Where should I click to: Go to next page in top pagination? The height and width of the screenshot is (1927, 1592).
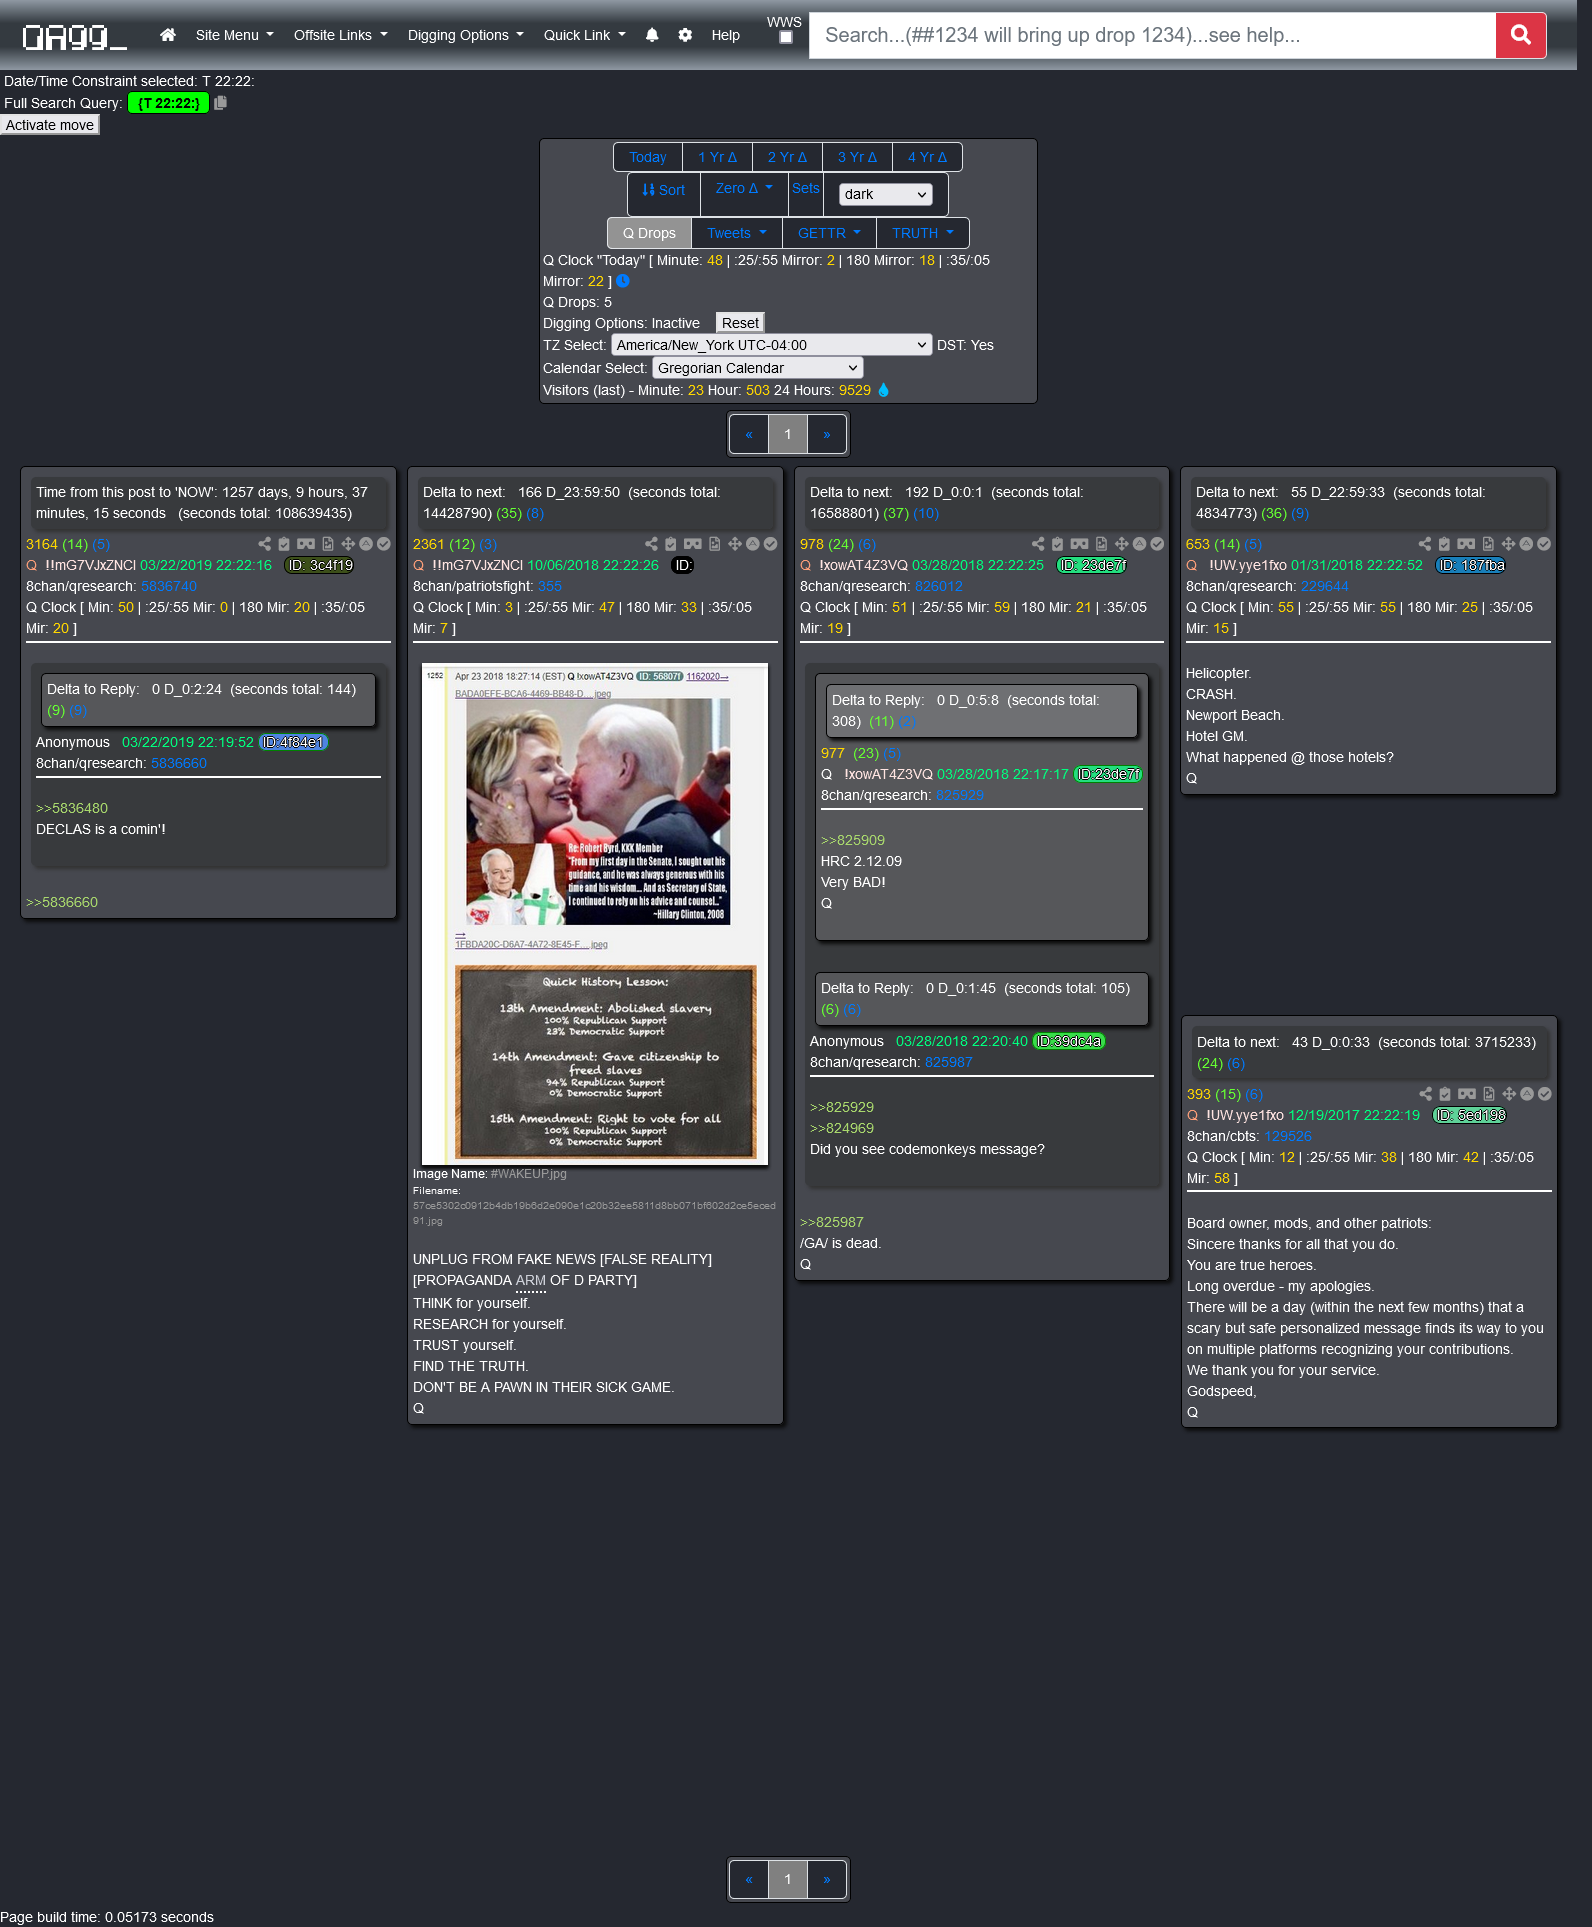click(x=827, y=434)
